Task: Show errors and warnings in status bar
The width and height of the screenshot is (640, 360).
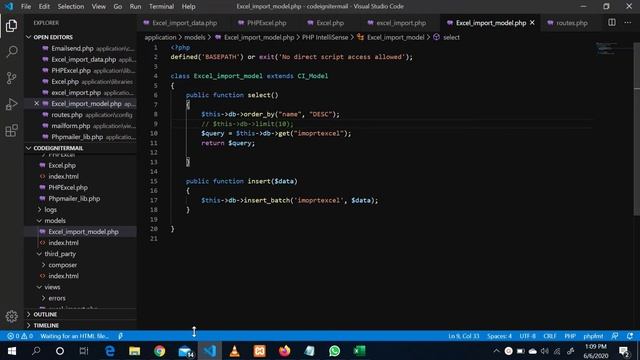Action: point(20,336)
